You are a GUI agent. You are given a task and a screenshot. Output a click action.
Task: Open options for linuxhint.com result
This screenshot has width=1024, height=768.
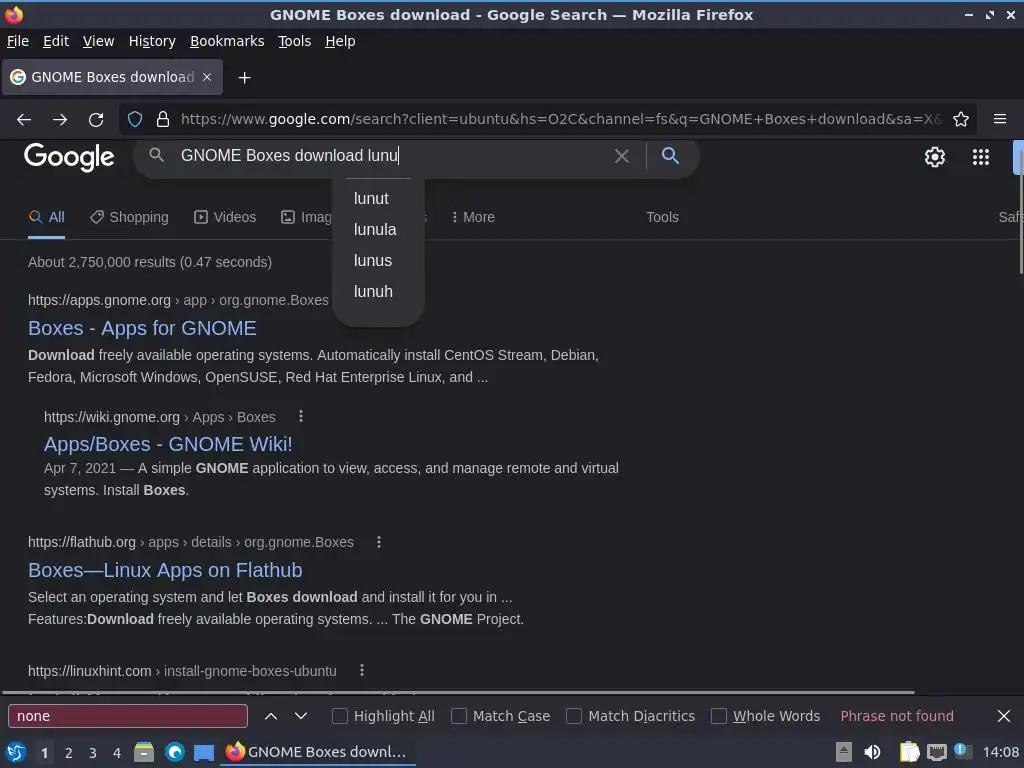click(x=362, y=670)
